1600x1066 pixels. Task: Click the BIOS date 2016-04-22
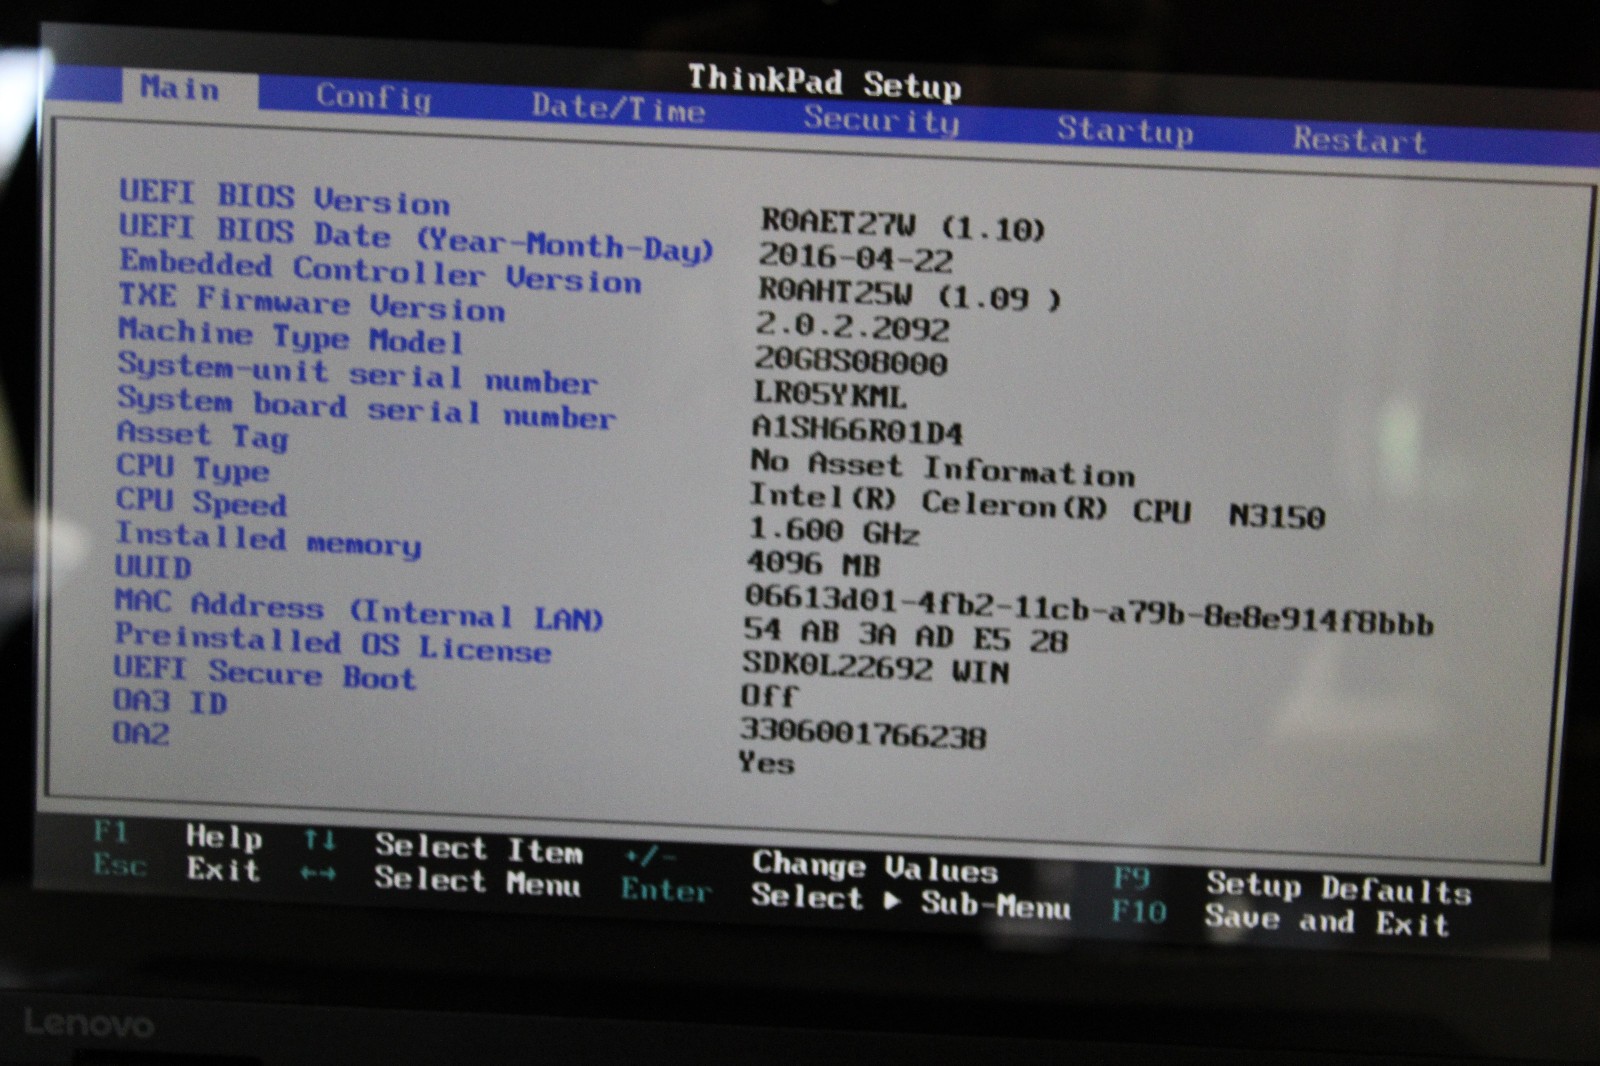coord(855,258)
